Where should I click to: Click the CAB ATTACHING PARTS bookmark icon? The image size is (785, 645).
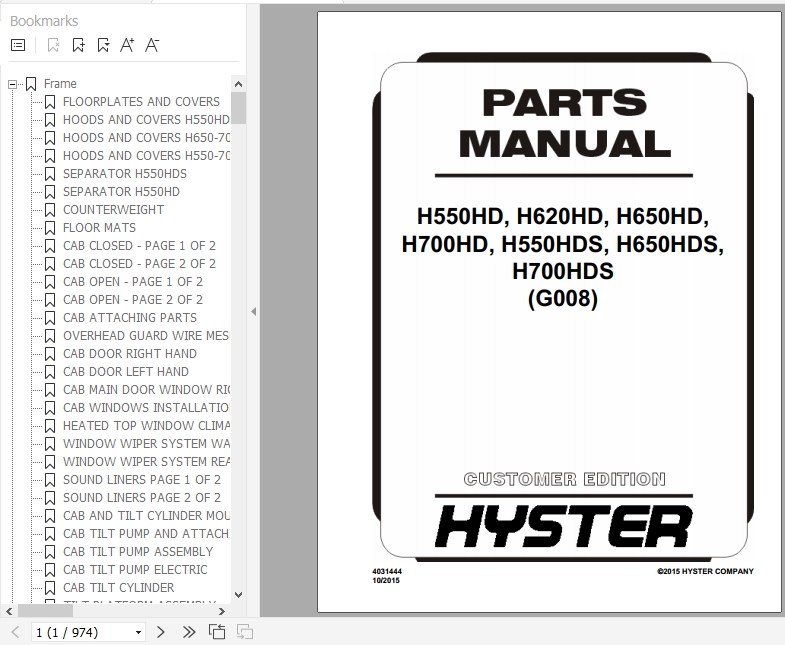pyautogui.click(x=50, y=318)
